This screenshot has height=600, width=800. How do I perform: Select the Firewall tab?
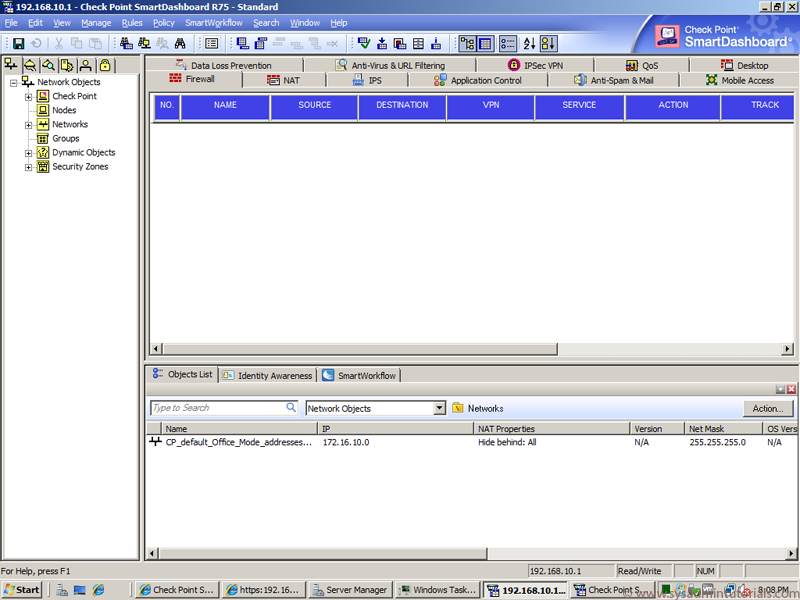[192, 79]
